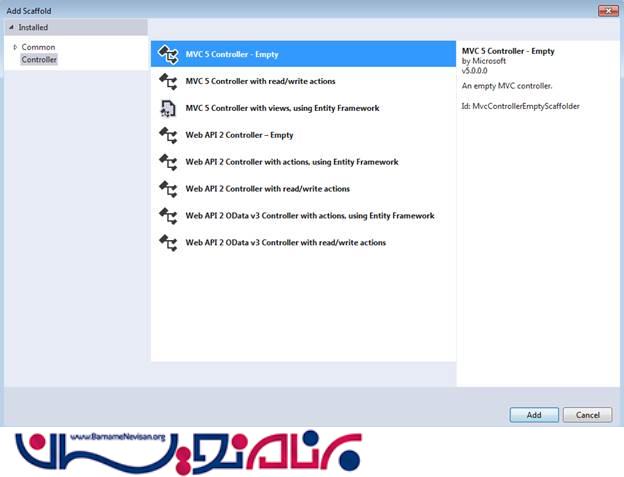This screenshot has width=624, height=477.
Task: Click 'An empty MVC controller.' description
Action: (x=507, y=86)
